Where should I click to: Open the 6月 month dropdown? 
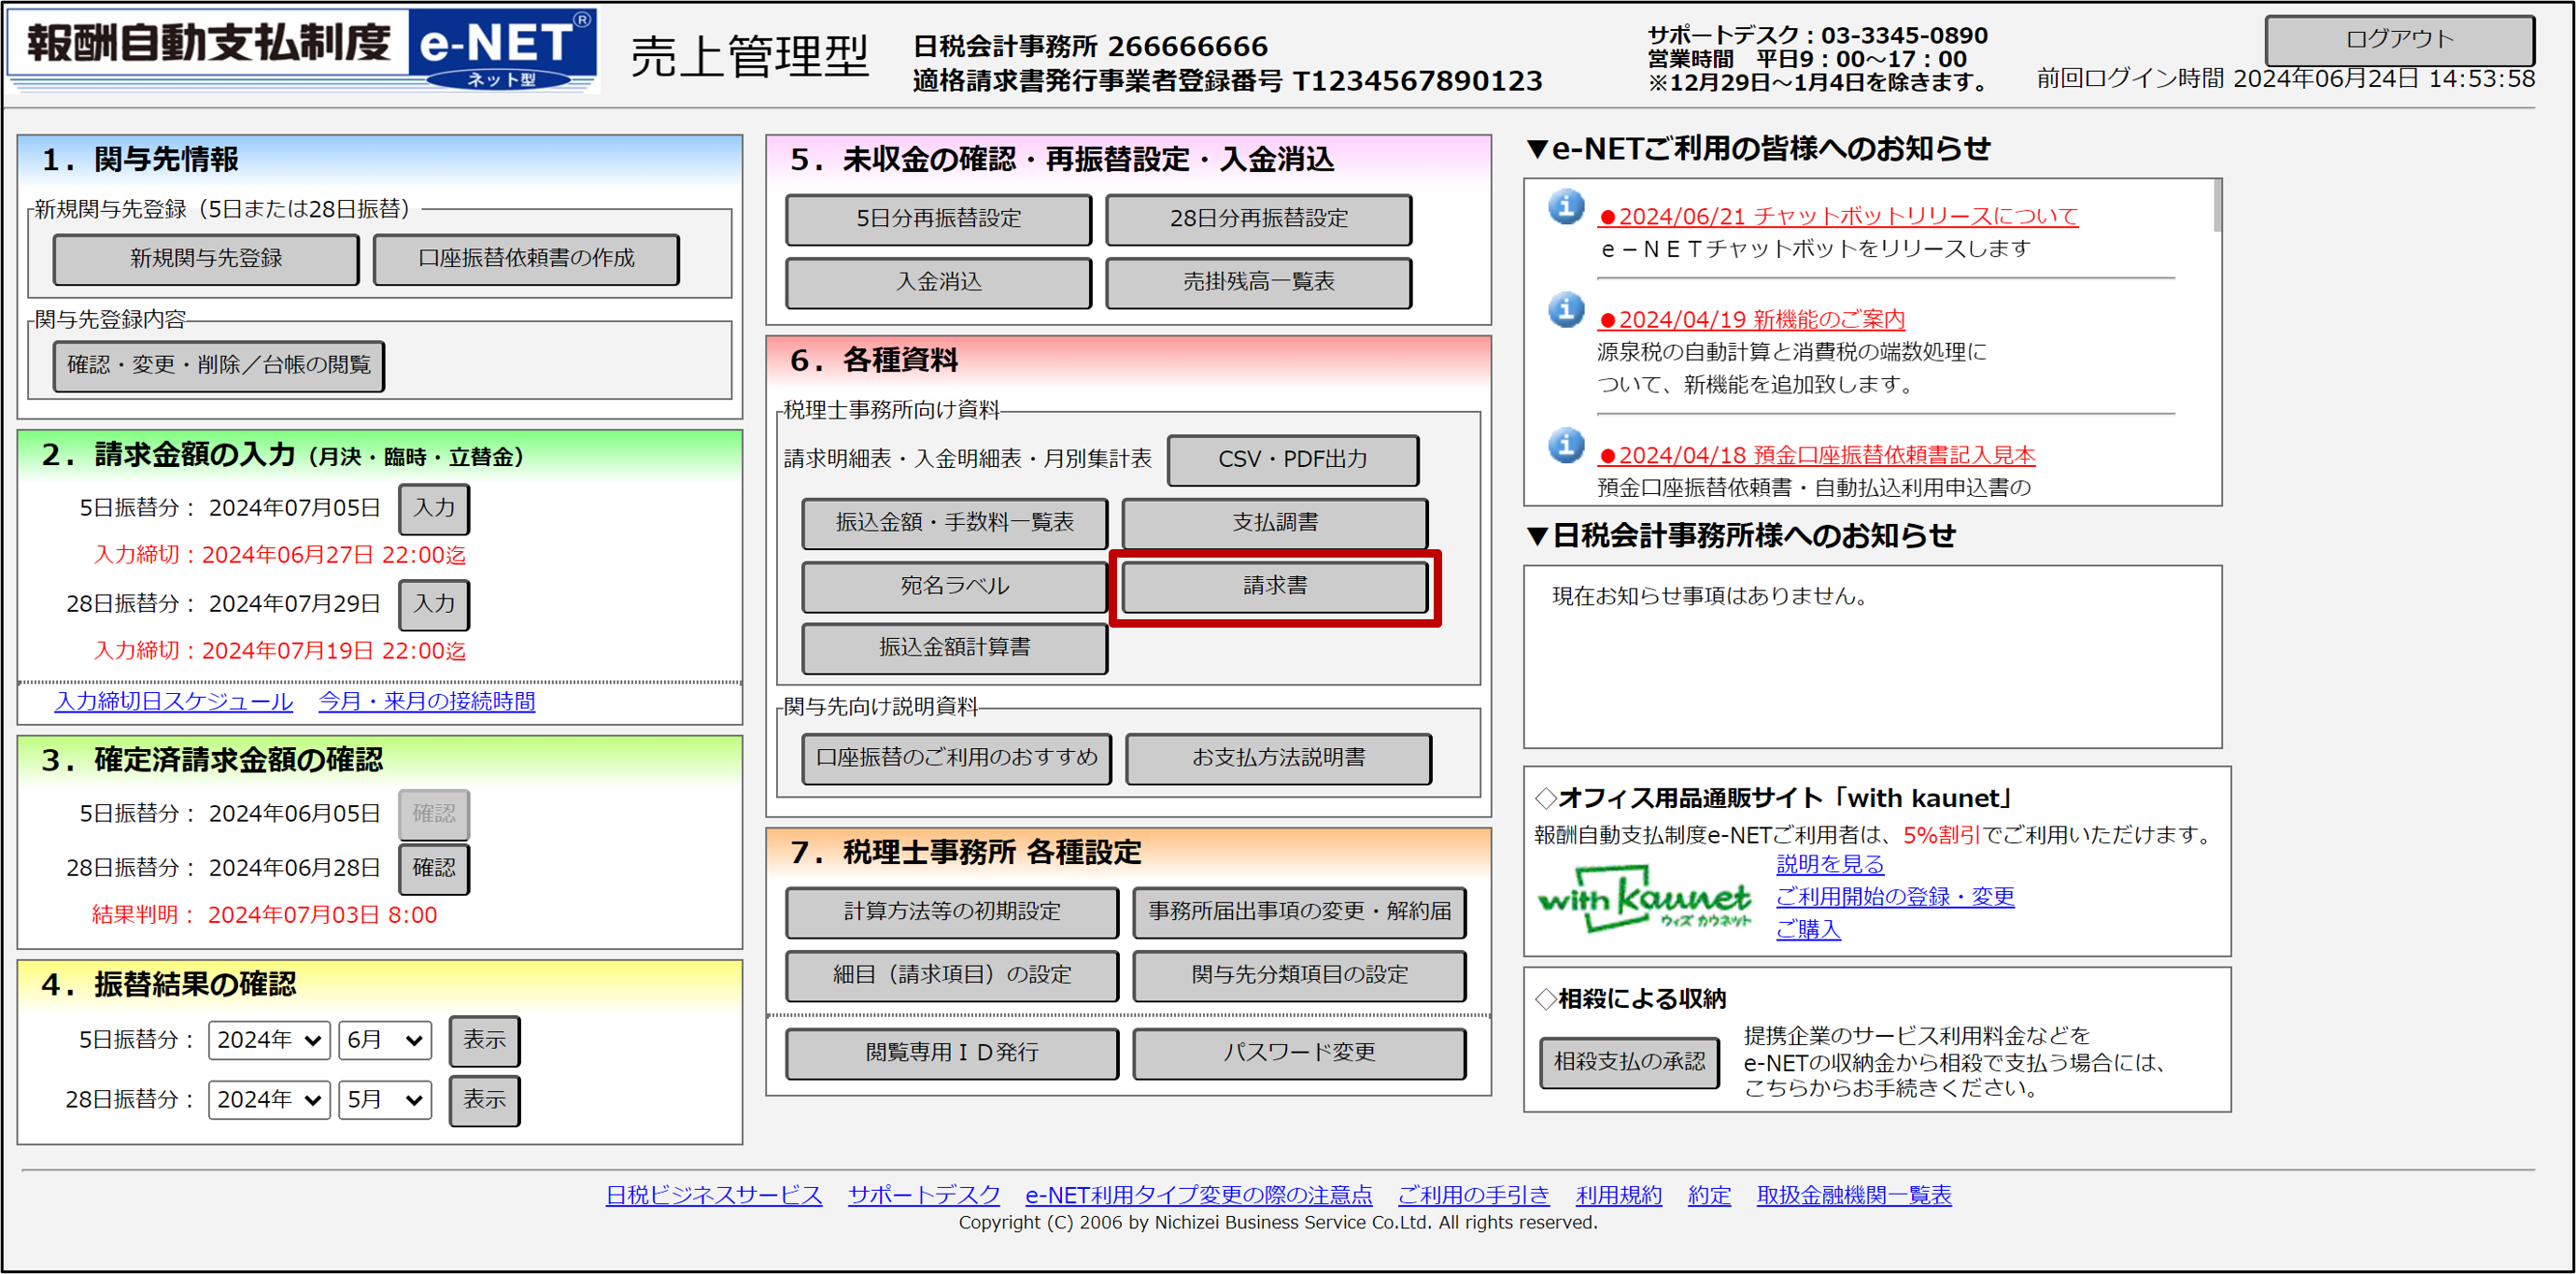point(384,1040)
